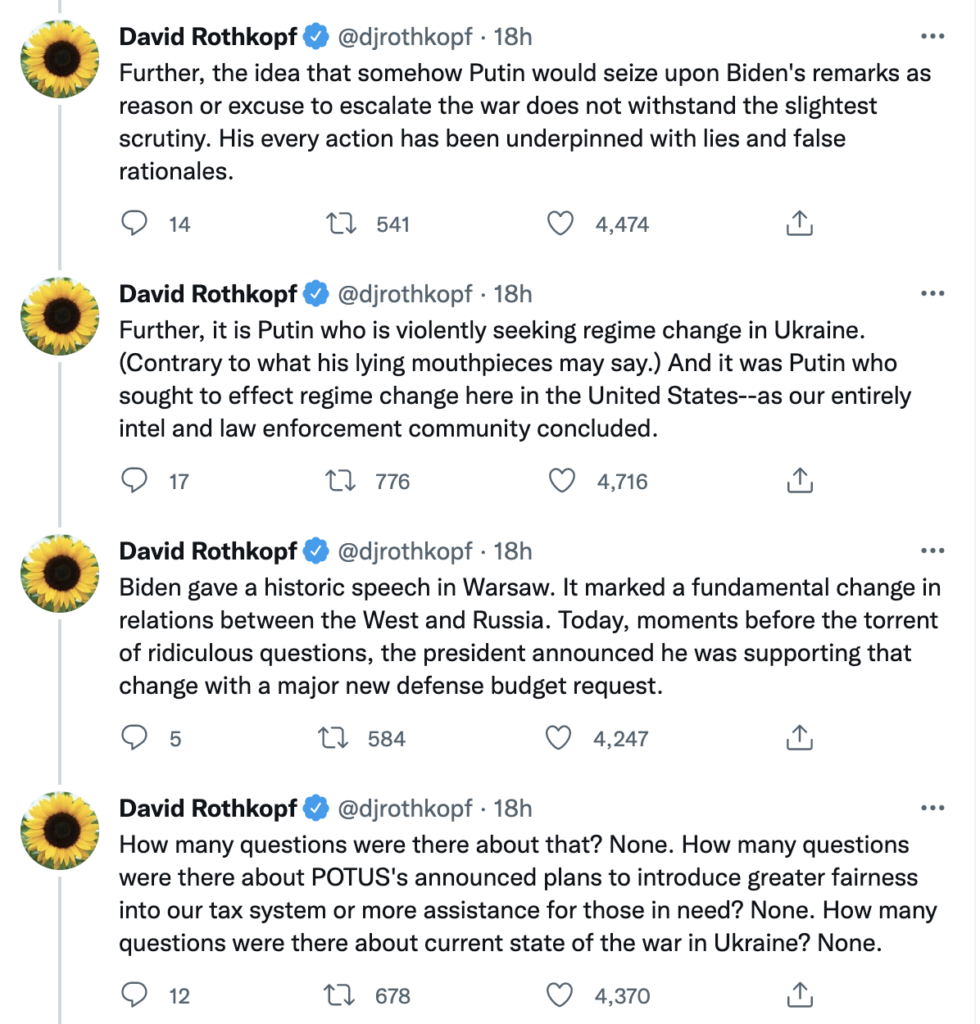
Task: Reply to the Warsaw speech tweet
Action: pos(135,739)
